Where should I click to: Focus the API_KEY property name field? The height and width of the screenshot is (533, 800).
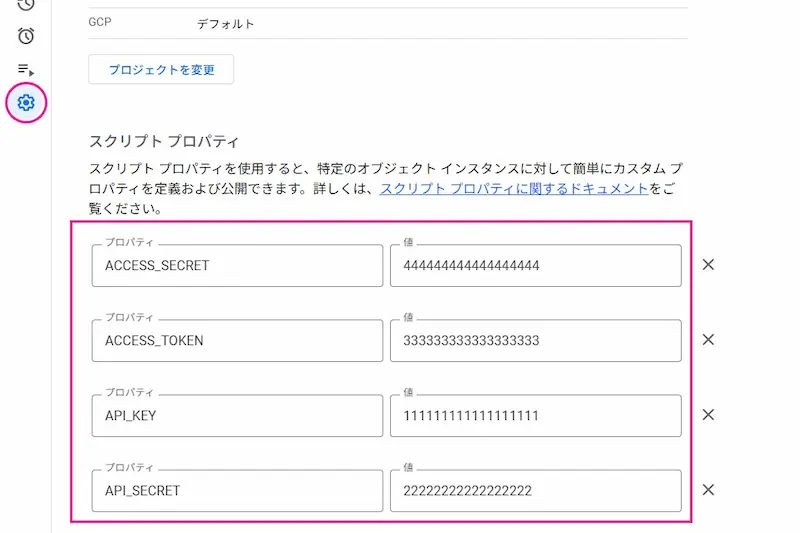(236, 416)
